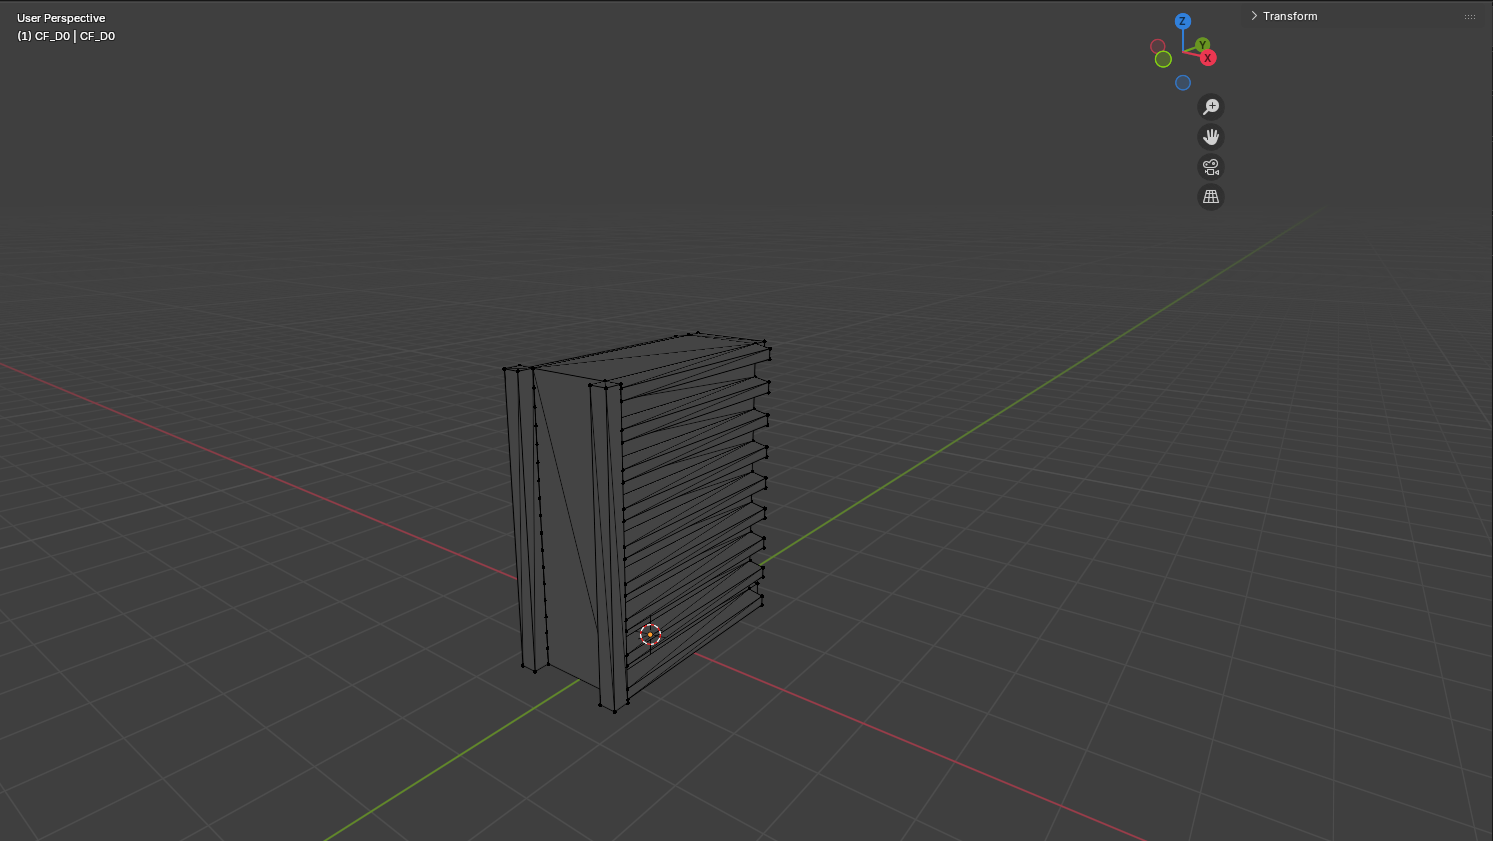Click the negative Y axis gizmo circle
Image resolution: width=1493 pixels, height=841 pixels.
tap(1163, 59)
